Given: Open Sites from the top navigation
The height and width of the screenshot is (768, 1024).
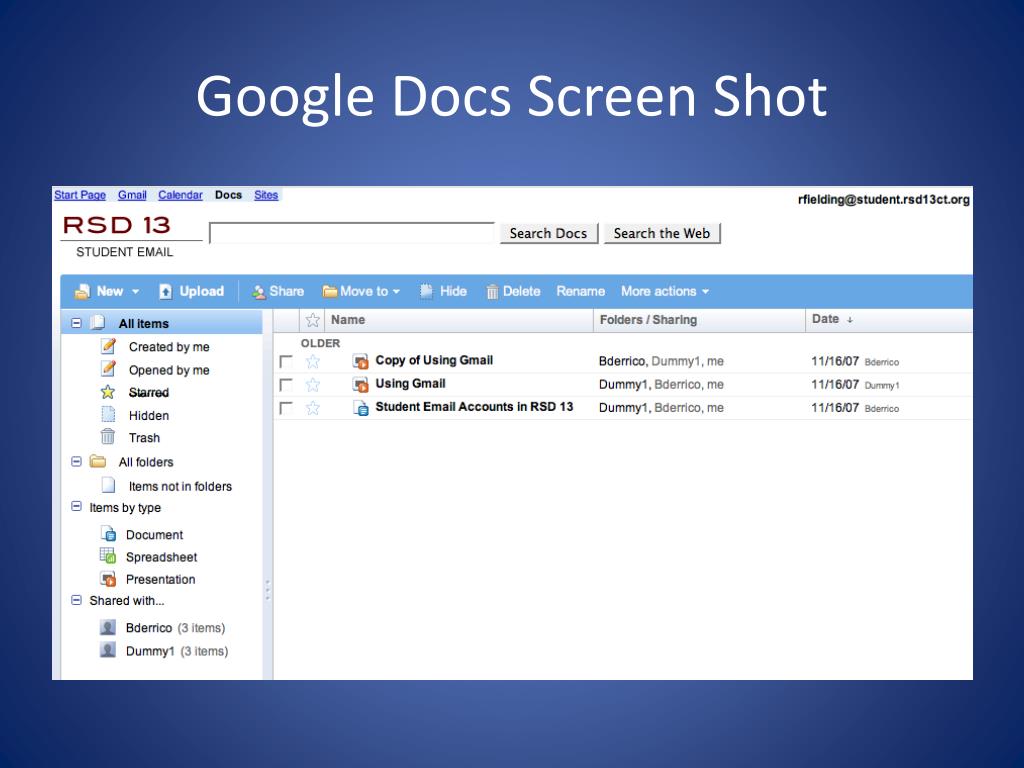Looking at the screenshot, I should (x=266, y=195).
